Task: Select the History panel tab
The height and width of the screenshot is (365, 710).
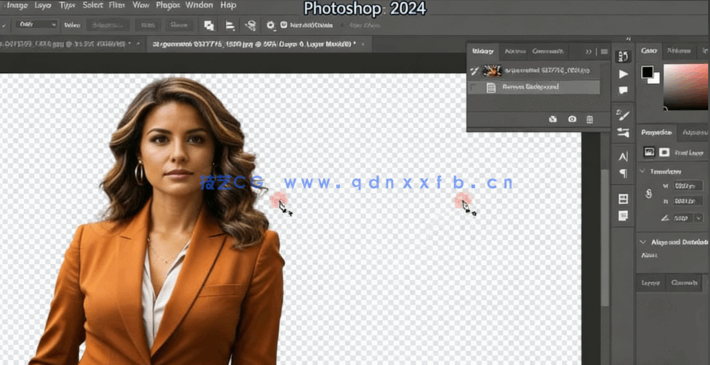Action: (483, 51)
